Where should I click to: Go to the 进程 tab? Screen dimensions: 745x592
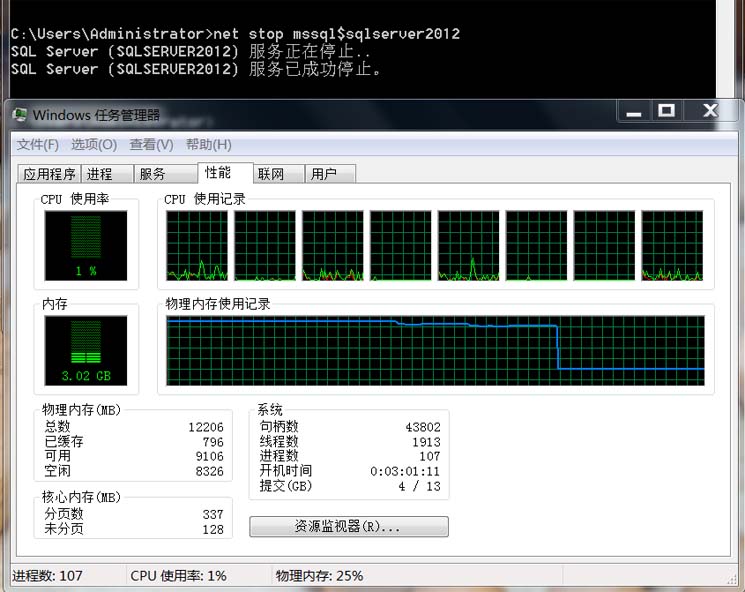click(x=100, y=174)
